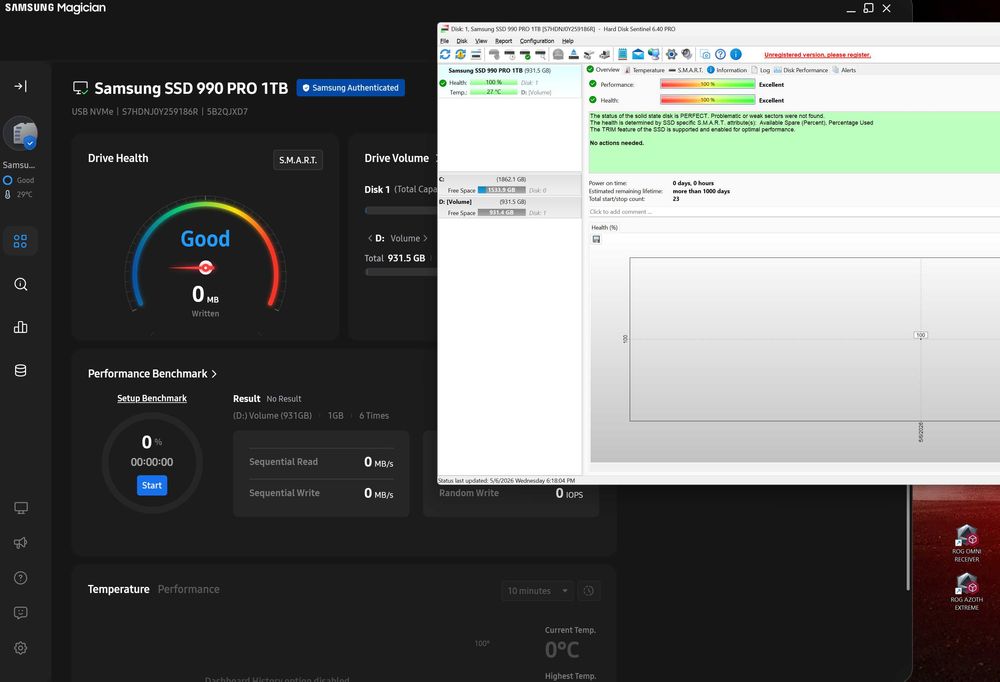Open the megaphone notices icon in sidebar
This screenshot has width=1000, height=682.
click(x=20, y=543)
